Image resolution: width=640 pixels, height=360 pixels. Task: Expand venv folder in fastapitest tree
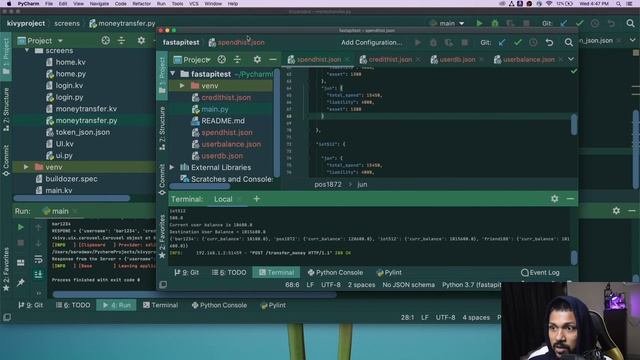(182, 86)
